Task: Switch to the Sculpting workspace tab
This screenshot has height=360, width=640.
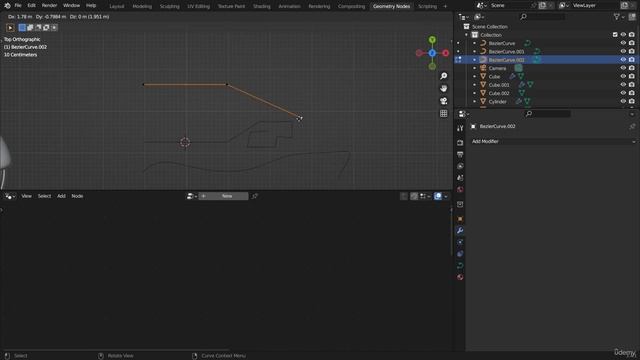Action: (x=169, y=6)
